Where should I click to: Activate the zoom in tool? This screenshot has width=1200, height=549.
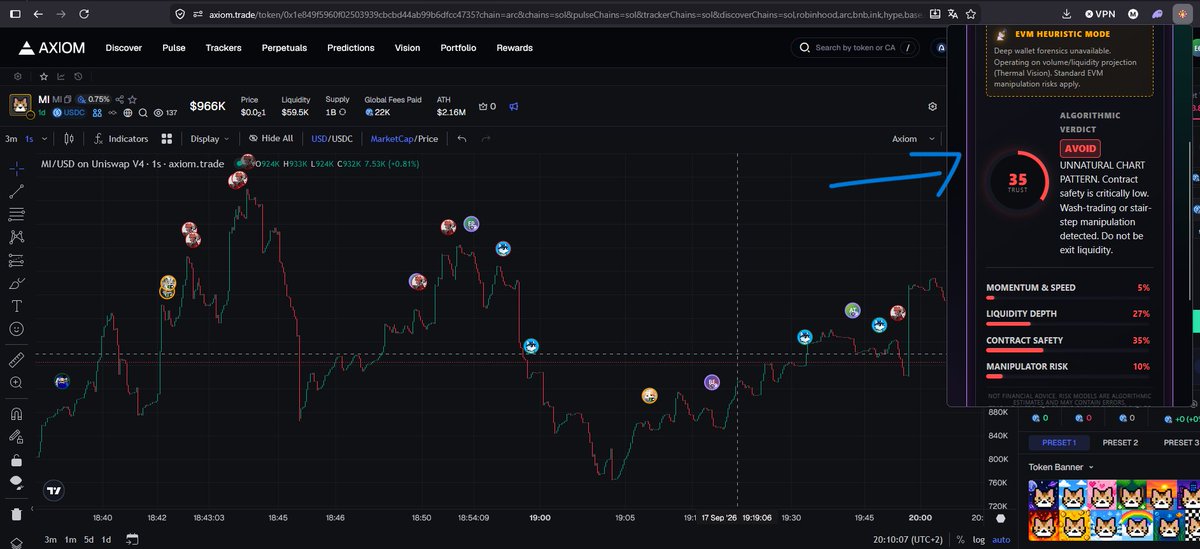coord(16,382)
